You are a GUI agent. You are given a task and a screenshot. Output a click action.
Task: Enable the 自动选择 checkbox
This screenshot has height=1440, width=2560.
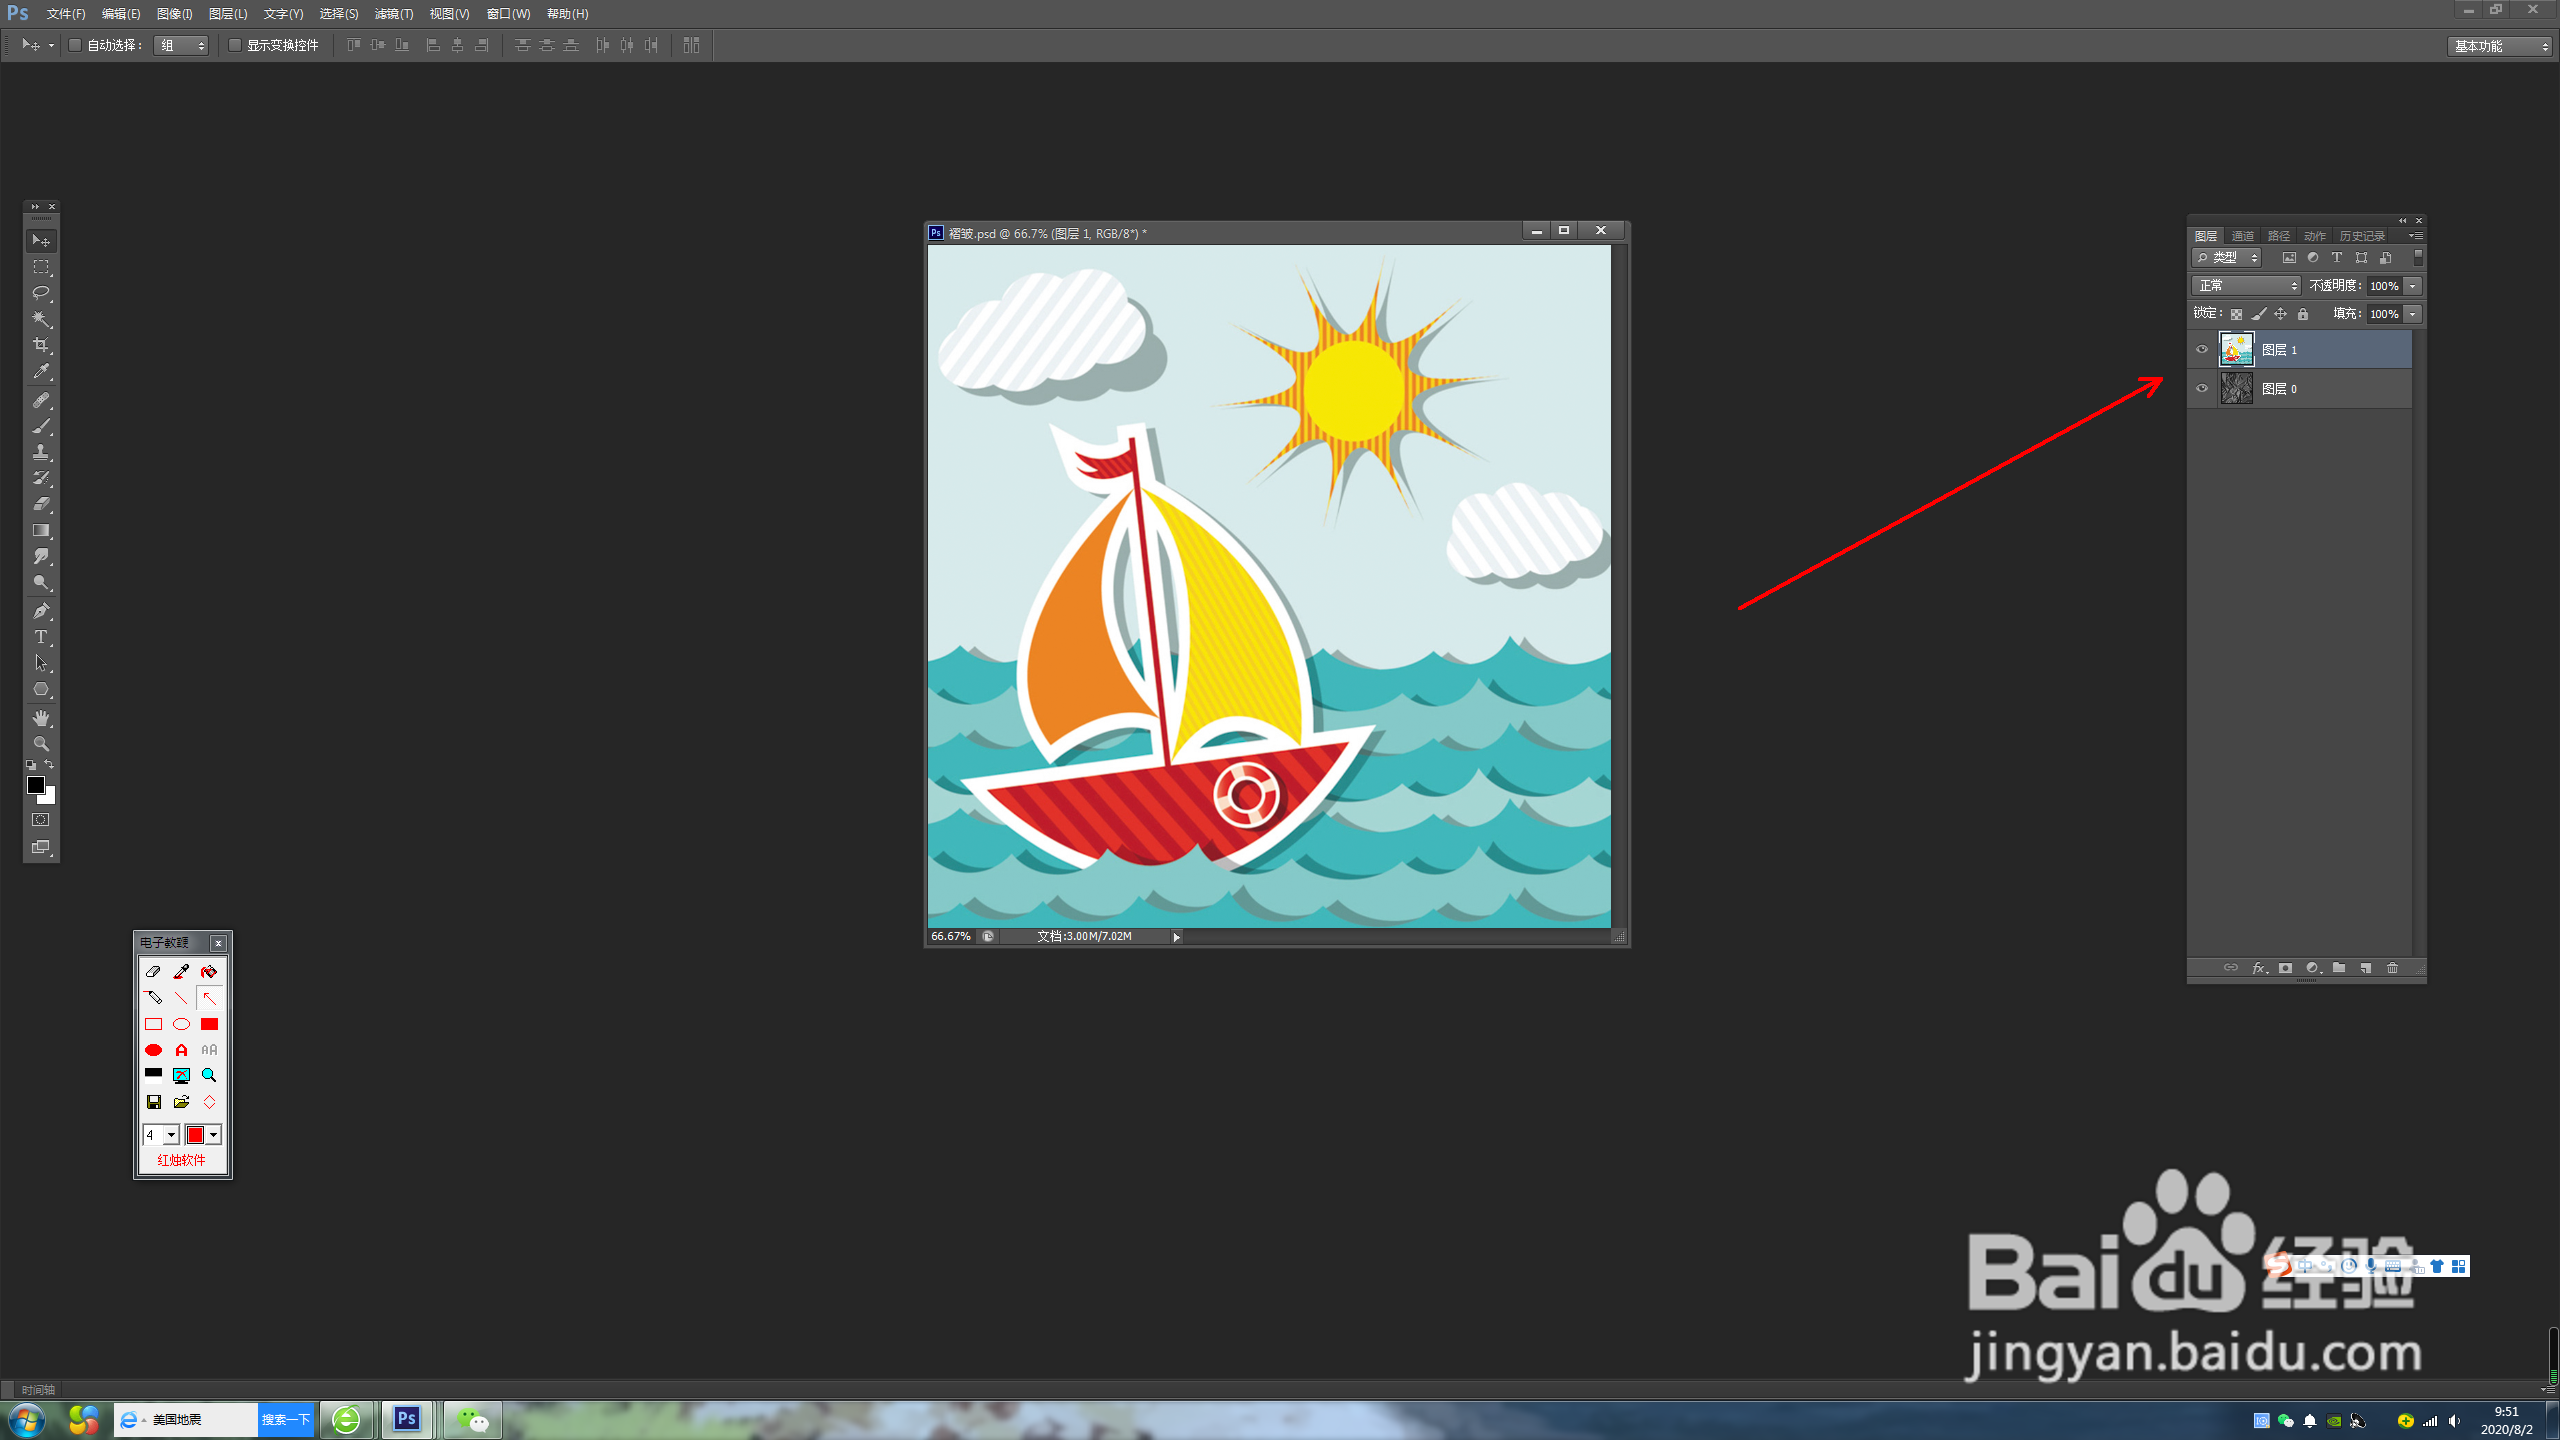[x=75, y=45]
